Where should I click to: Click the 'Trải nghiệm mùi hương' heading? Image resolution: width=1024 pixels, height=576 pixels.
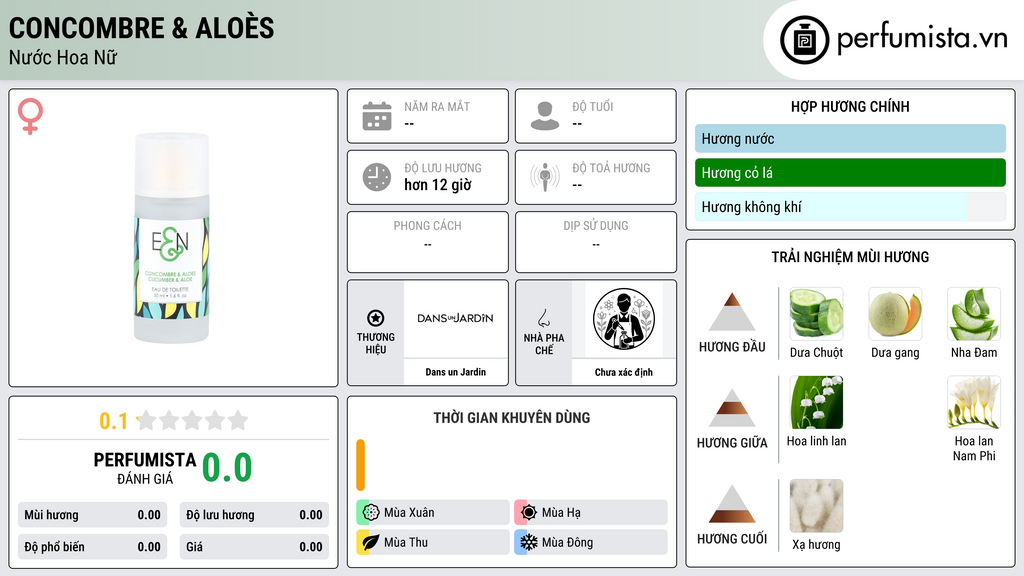tap(850, 257)
